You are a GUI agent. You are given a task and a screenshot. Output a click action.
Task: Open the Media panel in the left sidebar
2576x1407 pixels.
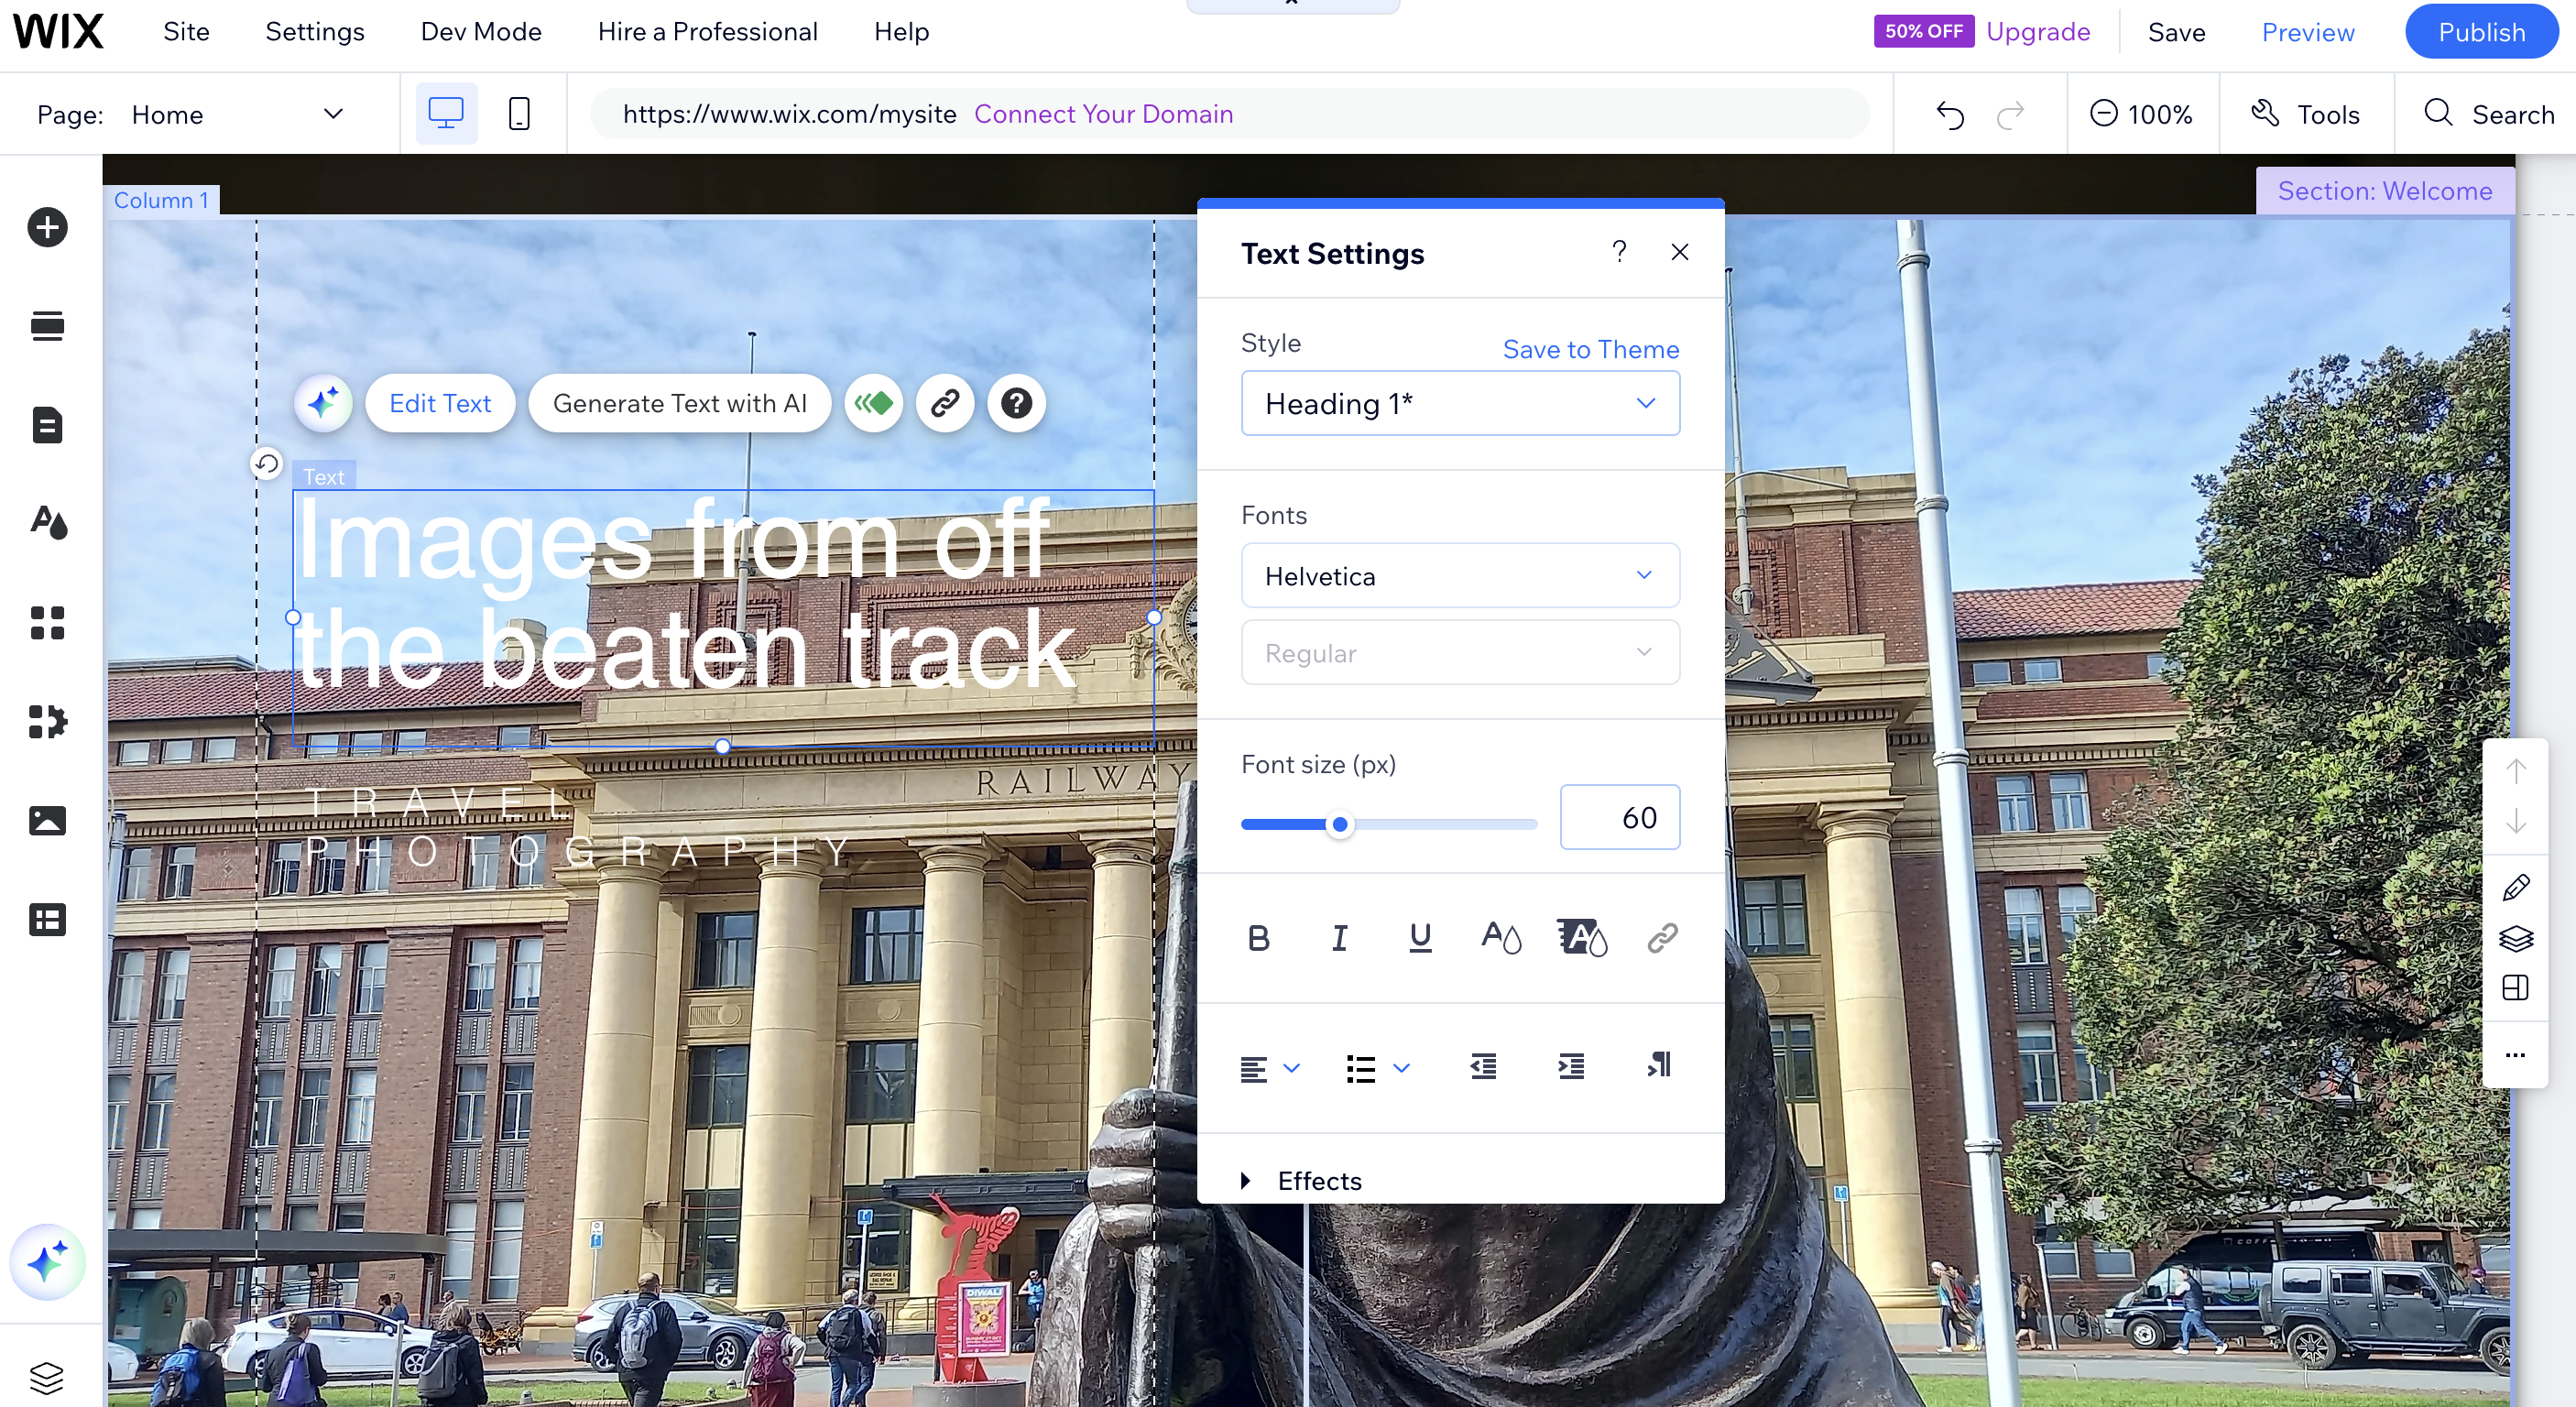pyautogui.click(x=47, y=820)
